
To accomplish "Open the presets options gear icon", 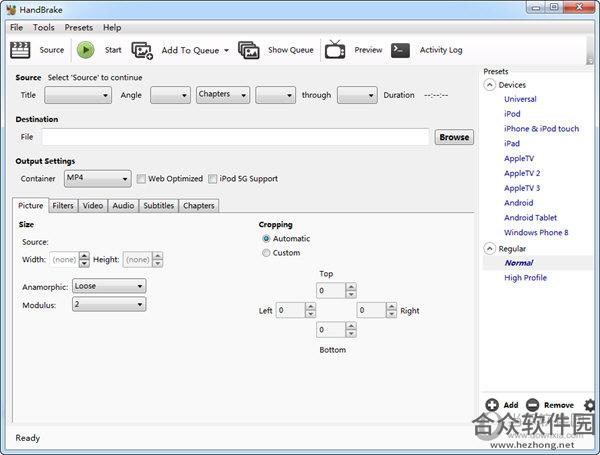I will pos(589,405).
